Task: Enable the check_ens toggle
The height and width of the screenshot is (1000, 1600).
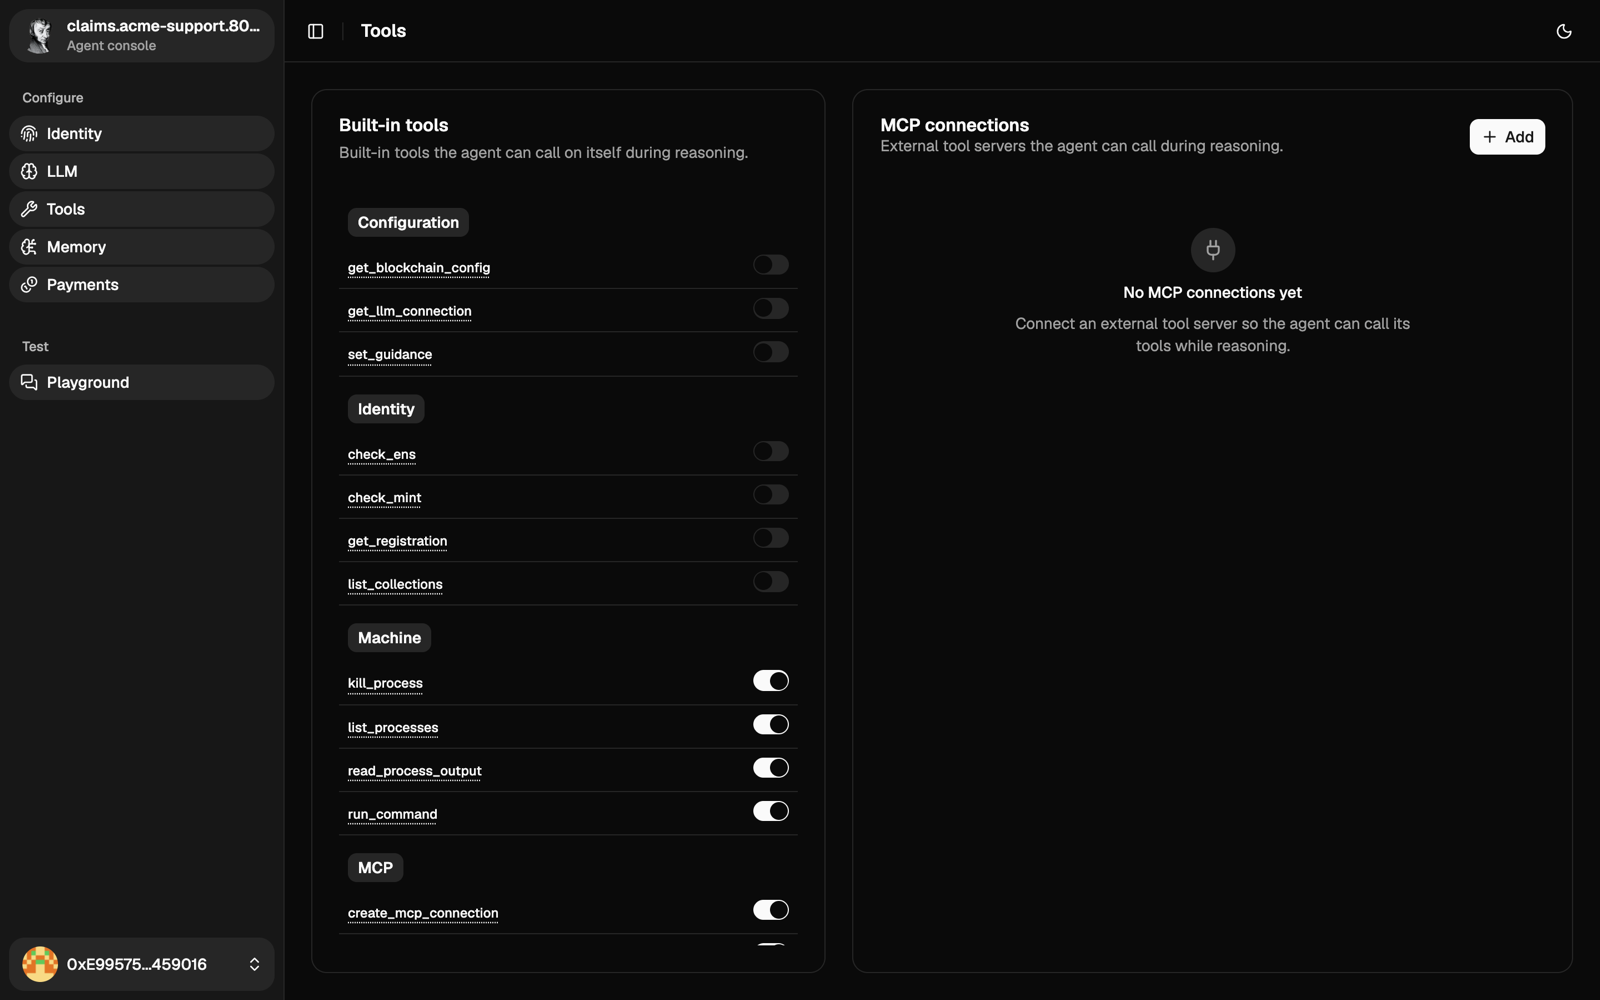Action: [x=771, y=451]
